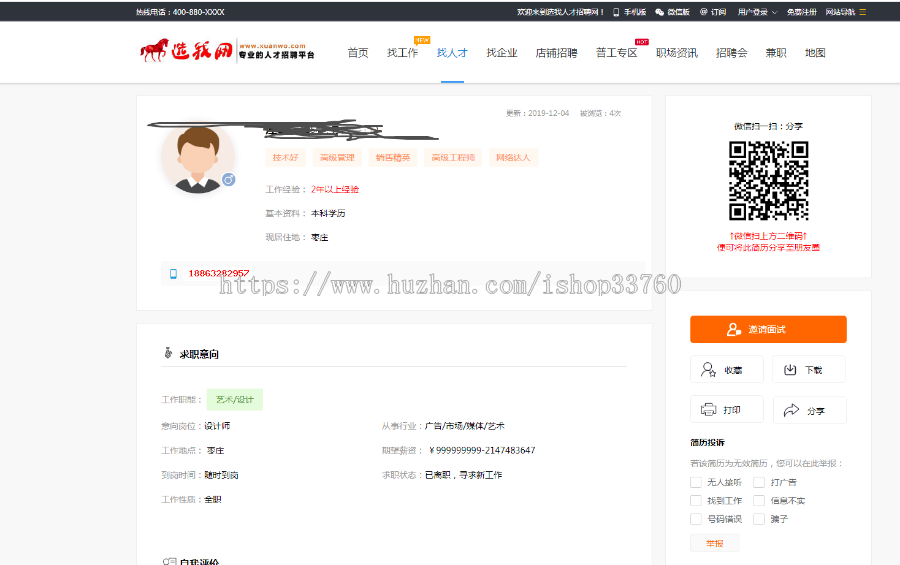Click the green 艺术/设计 job category tag

tap(235, 400)
